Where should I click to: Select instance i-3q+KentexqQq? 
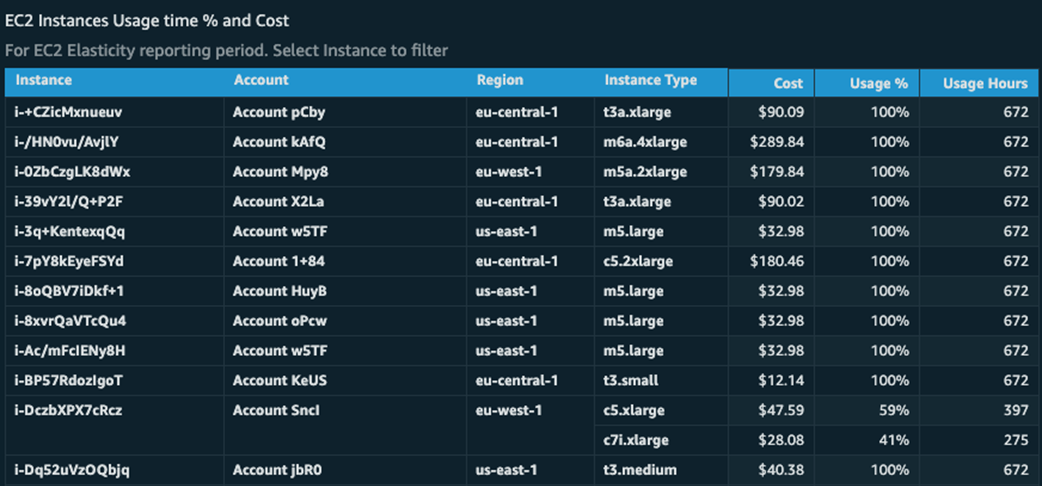69,232
